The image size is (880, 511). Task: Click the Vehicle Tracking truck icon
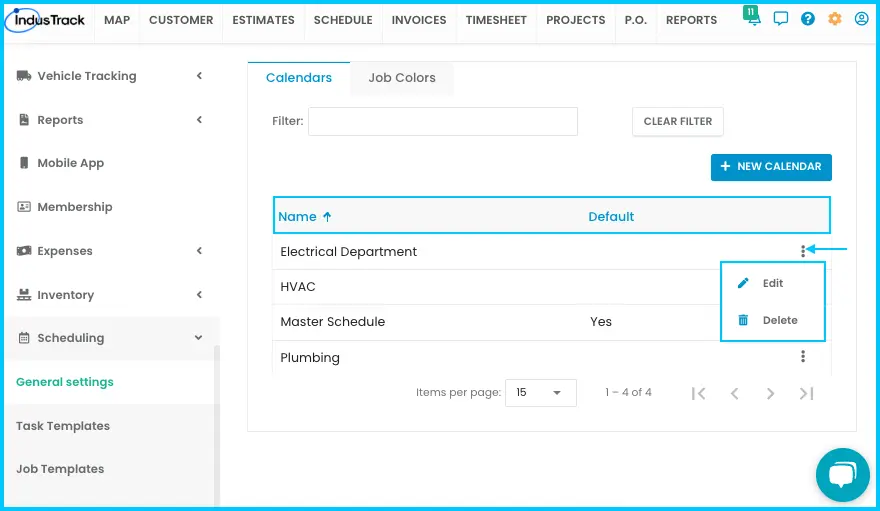24,76
